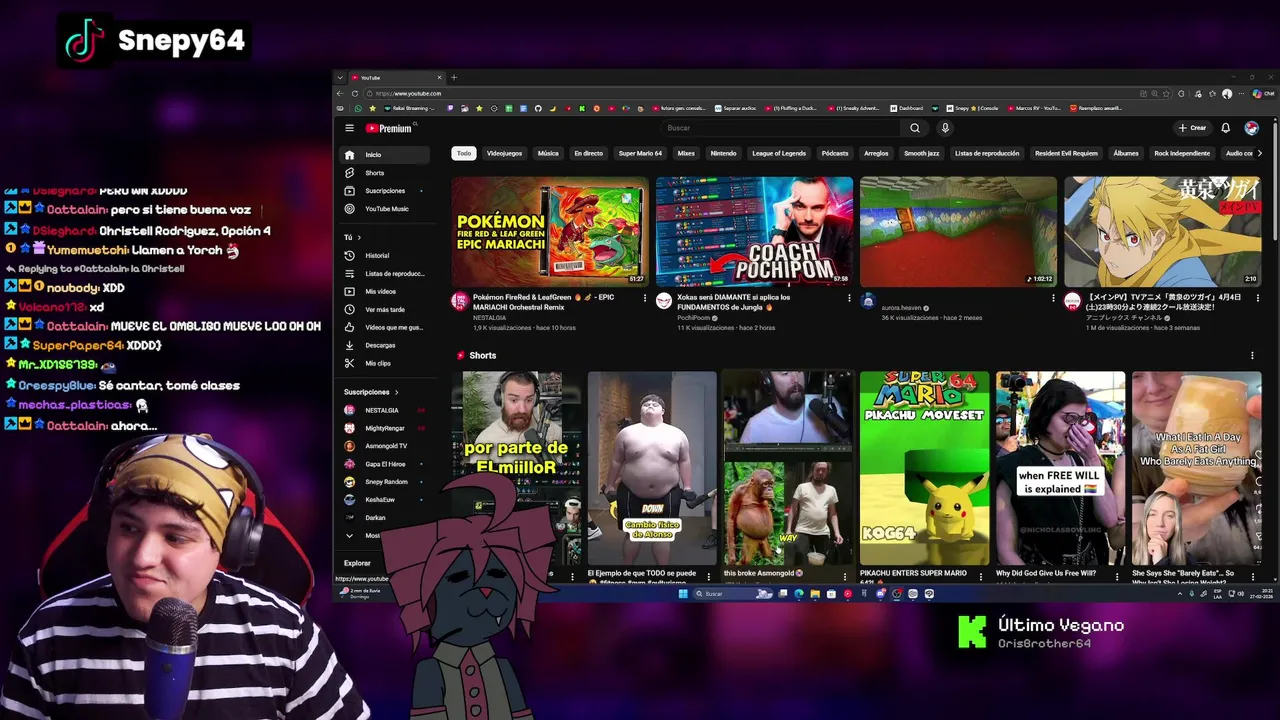Image resolution: width=1280 pixels, height=720 pixels.
Task: Open the browser tab list dropdown
Action: pos(340,77)
